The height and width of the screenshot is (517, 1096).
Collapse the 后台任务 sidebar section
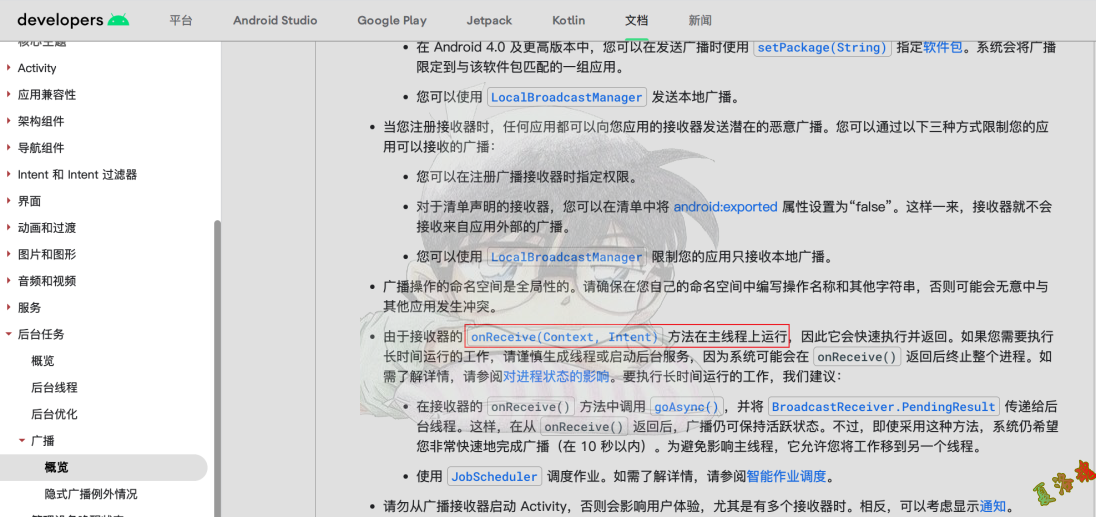click(9, 334)
